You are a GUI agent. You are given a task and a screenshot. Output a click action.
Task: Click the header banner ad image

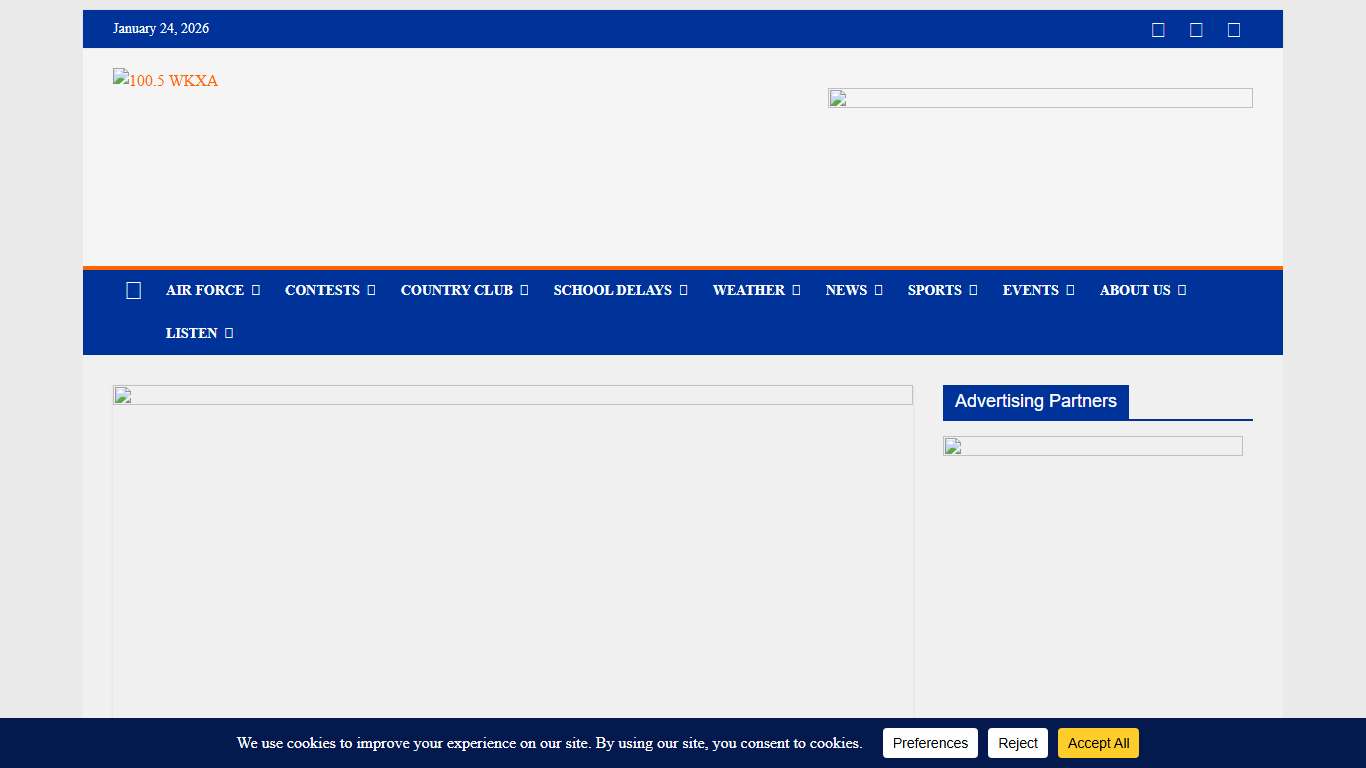tap(1040, 98)
